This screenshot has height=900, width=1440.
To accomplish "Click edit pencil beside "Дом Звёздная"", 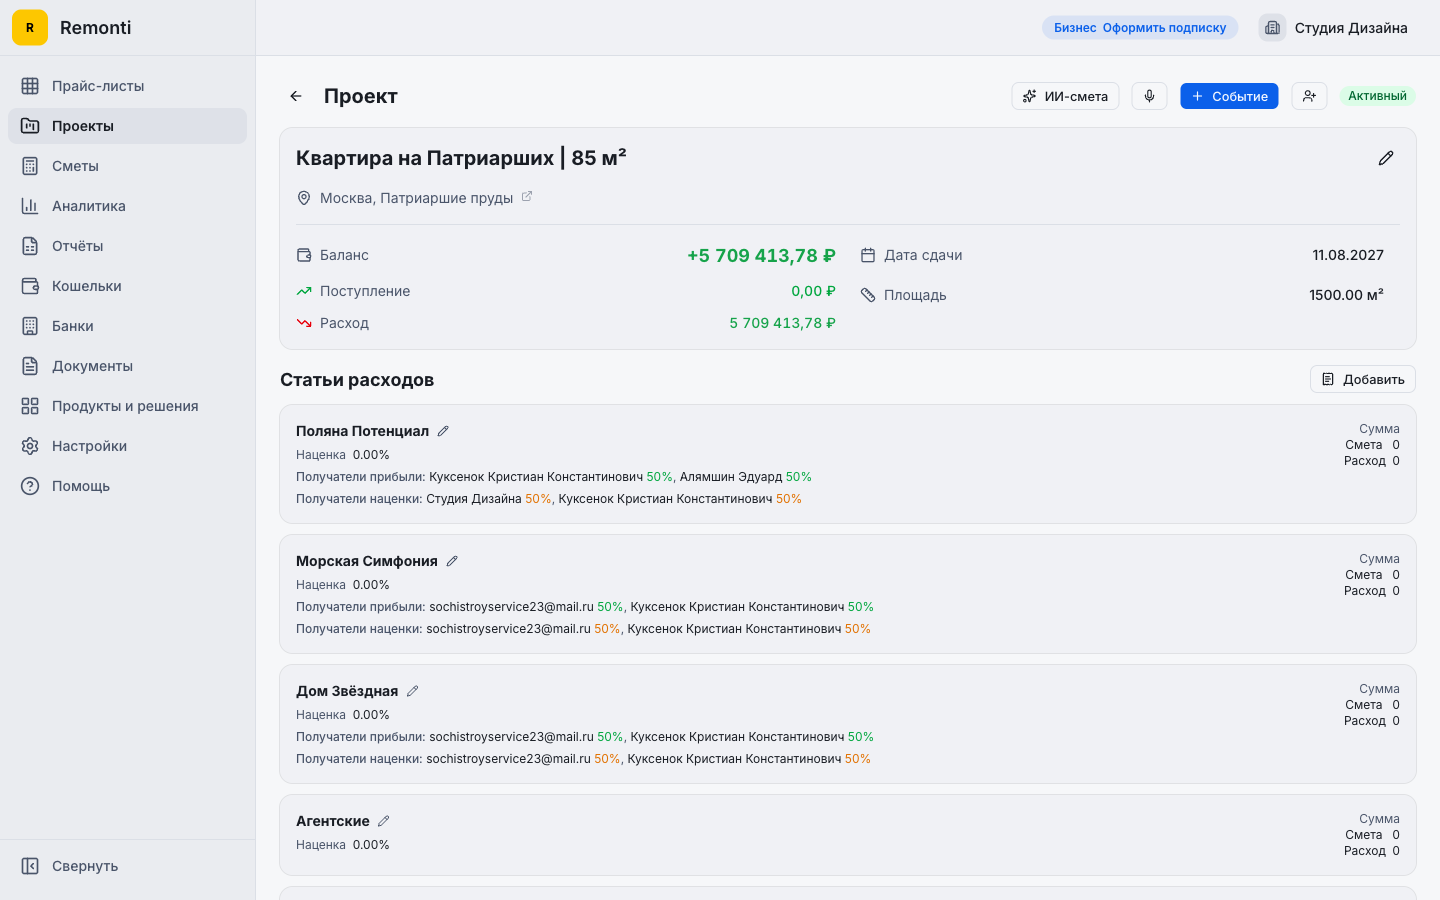I will pos(412,690).
